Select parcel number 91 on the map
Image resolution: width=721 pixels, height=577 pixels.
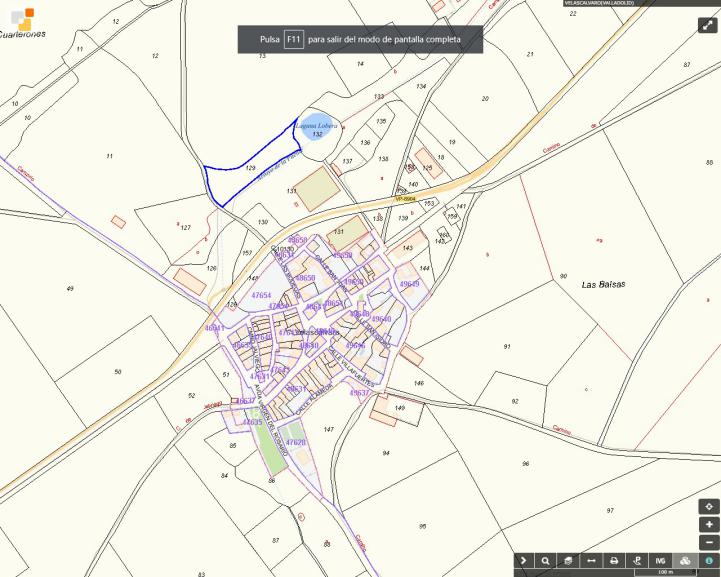[x=507, y=347]
